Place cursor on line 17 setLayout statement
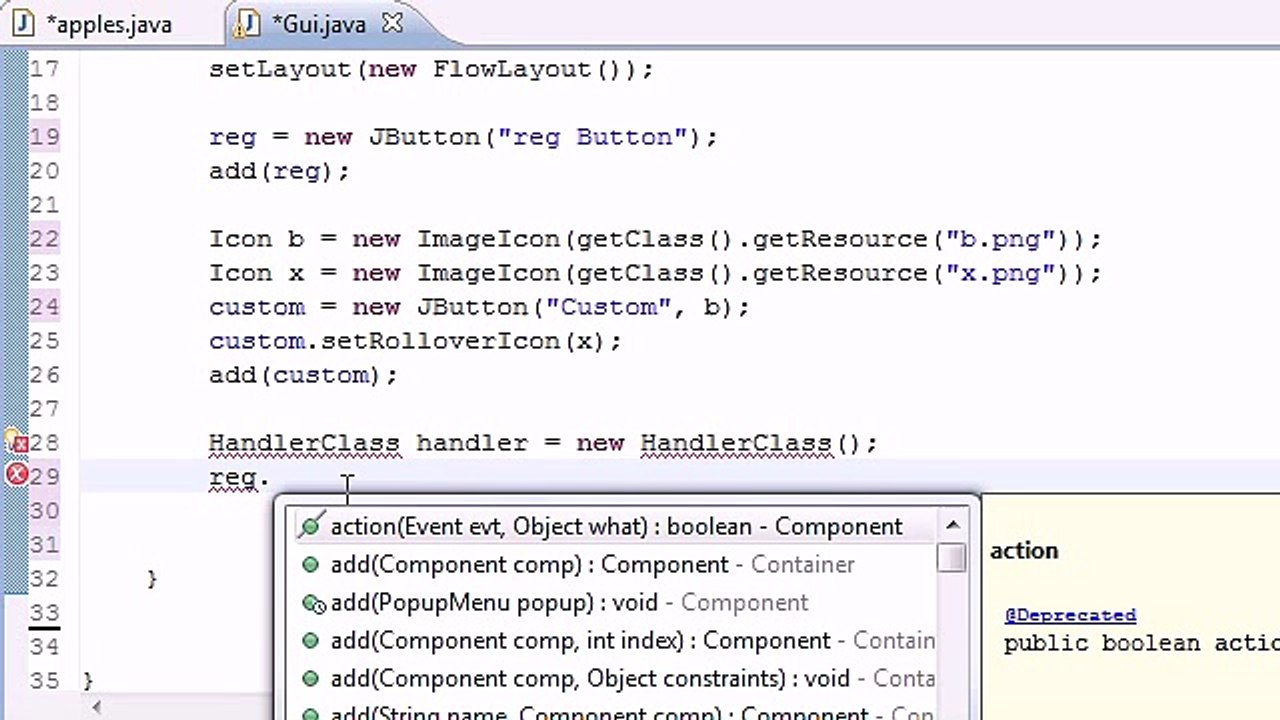Viewport: 1280px width, 720px height. 431,69
